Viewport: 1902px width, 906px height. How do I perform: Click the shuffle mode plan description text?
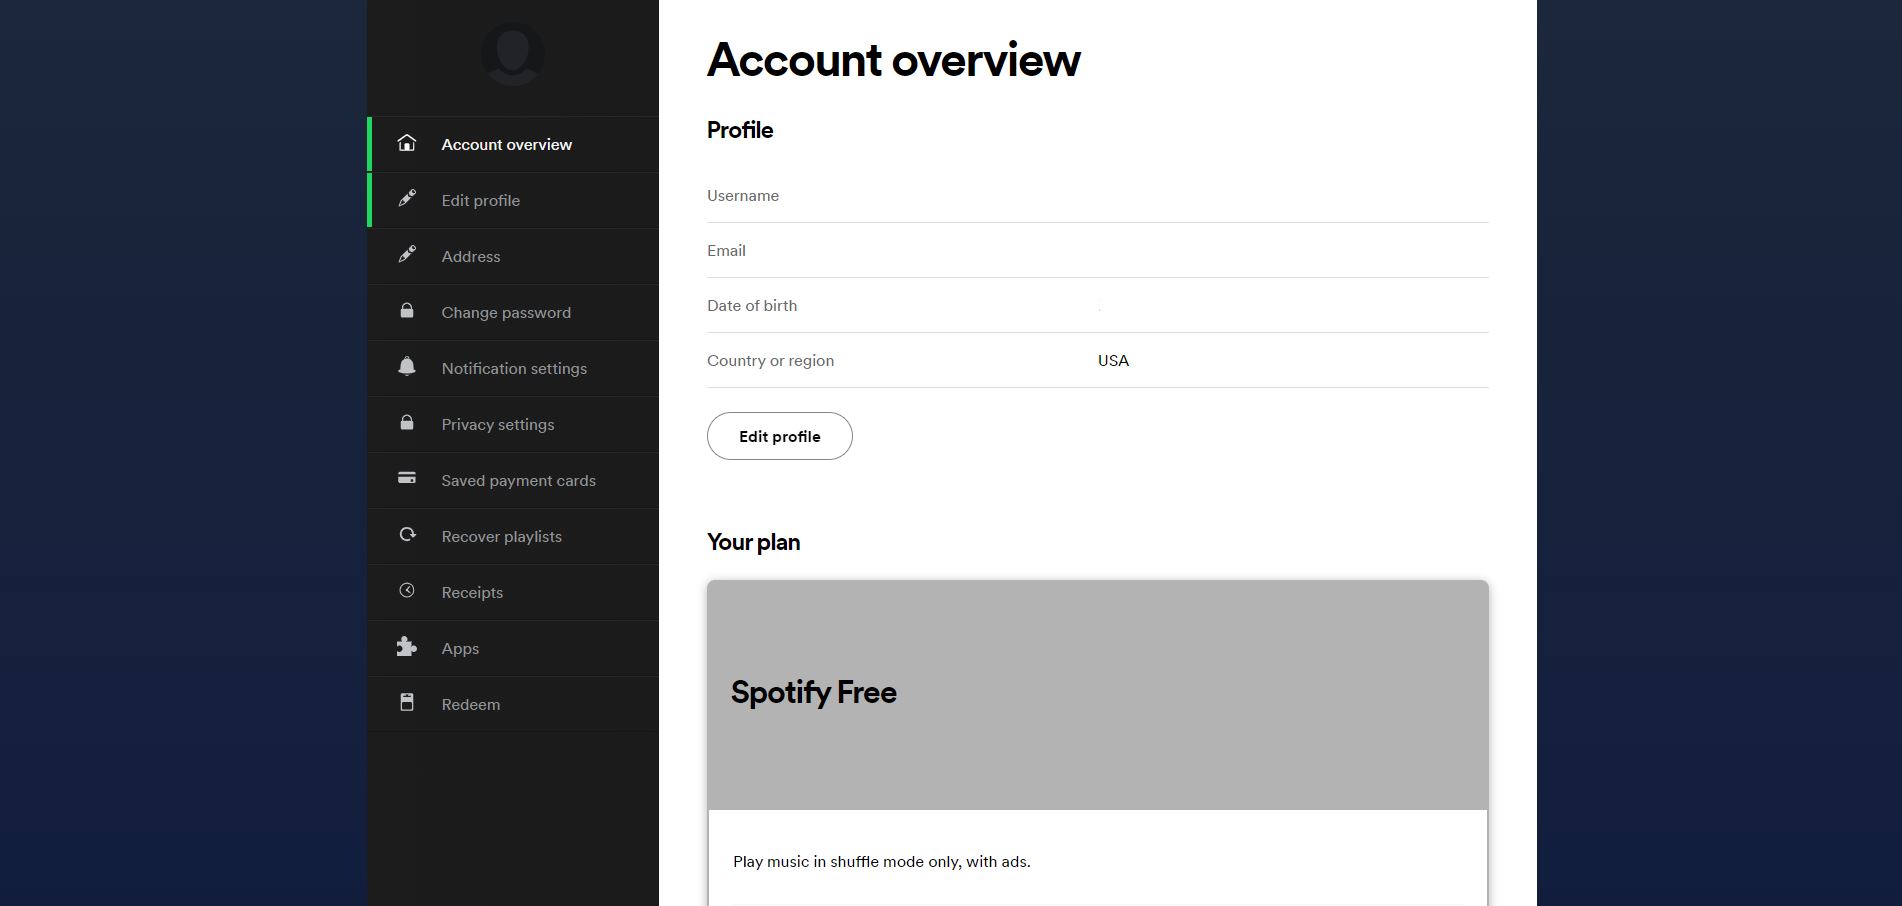882,861
